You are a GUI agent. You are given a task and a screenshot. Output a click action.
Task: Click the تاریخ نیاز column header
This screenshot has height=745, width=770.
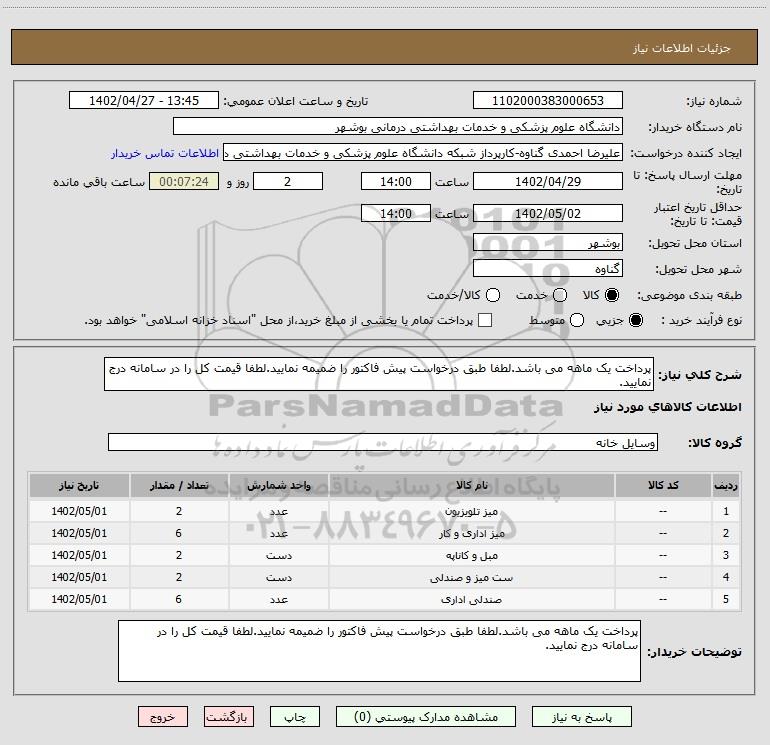[x=79, y=485]
